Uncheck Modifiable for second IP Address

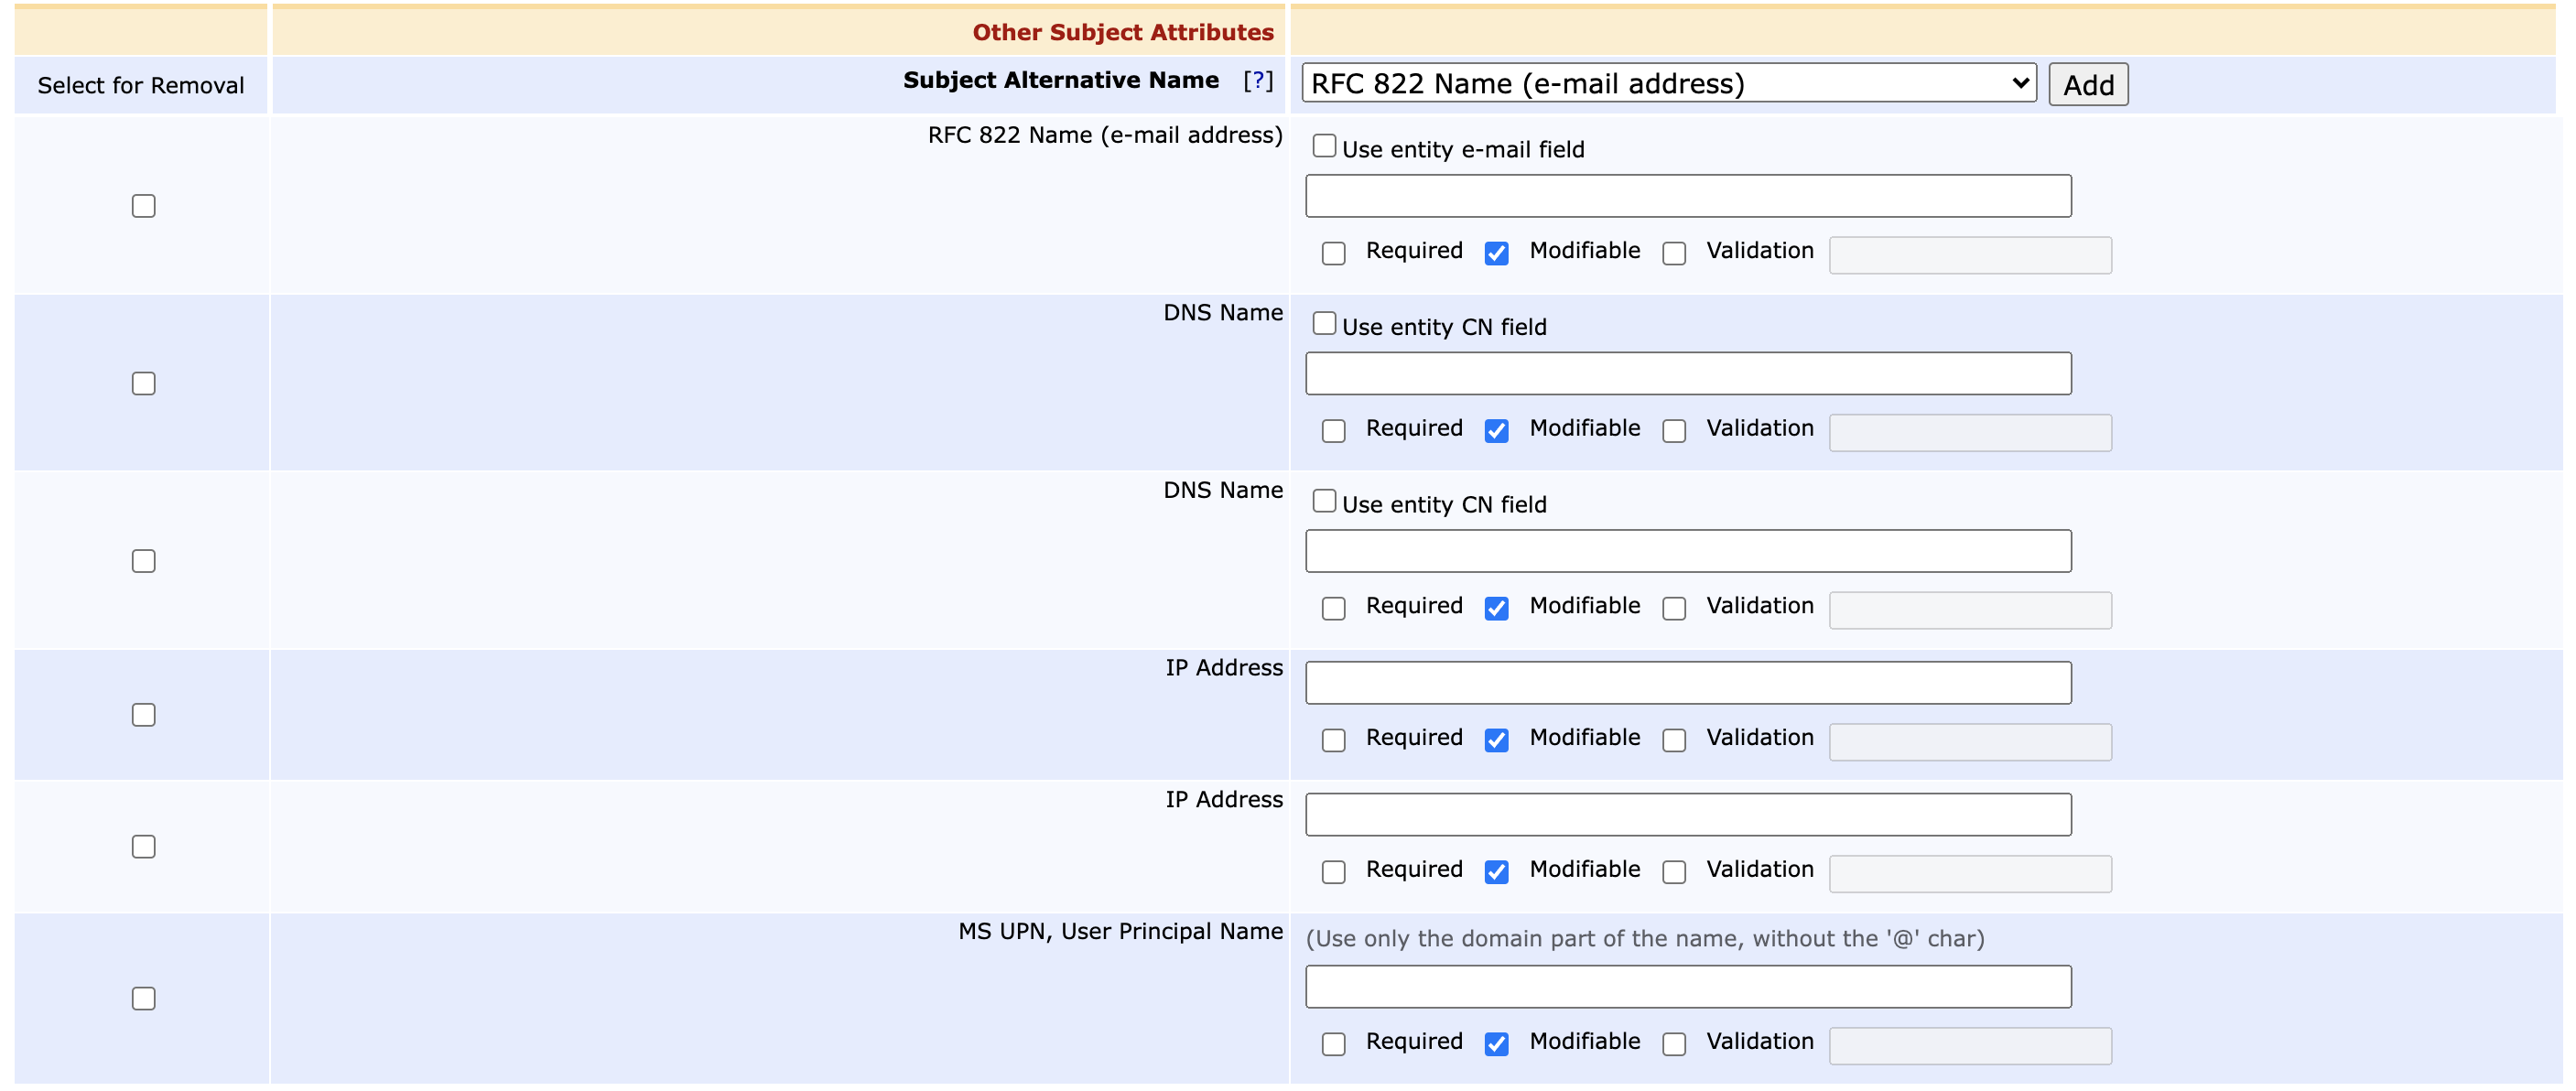coord(1496,872)
